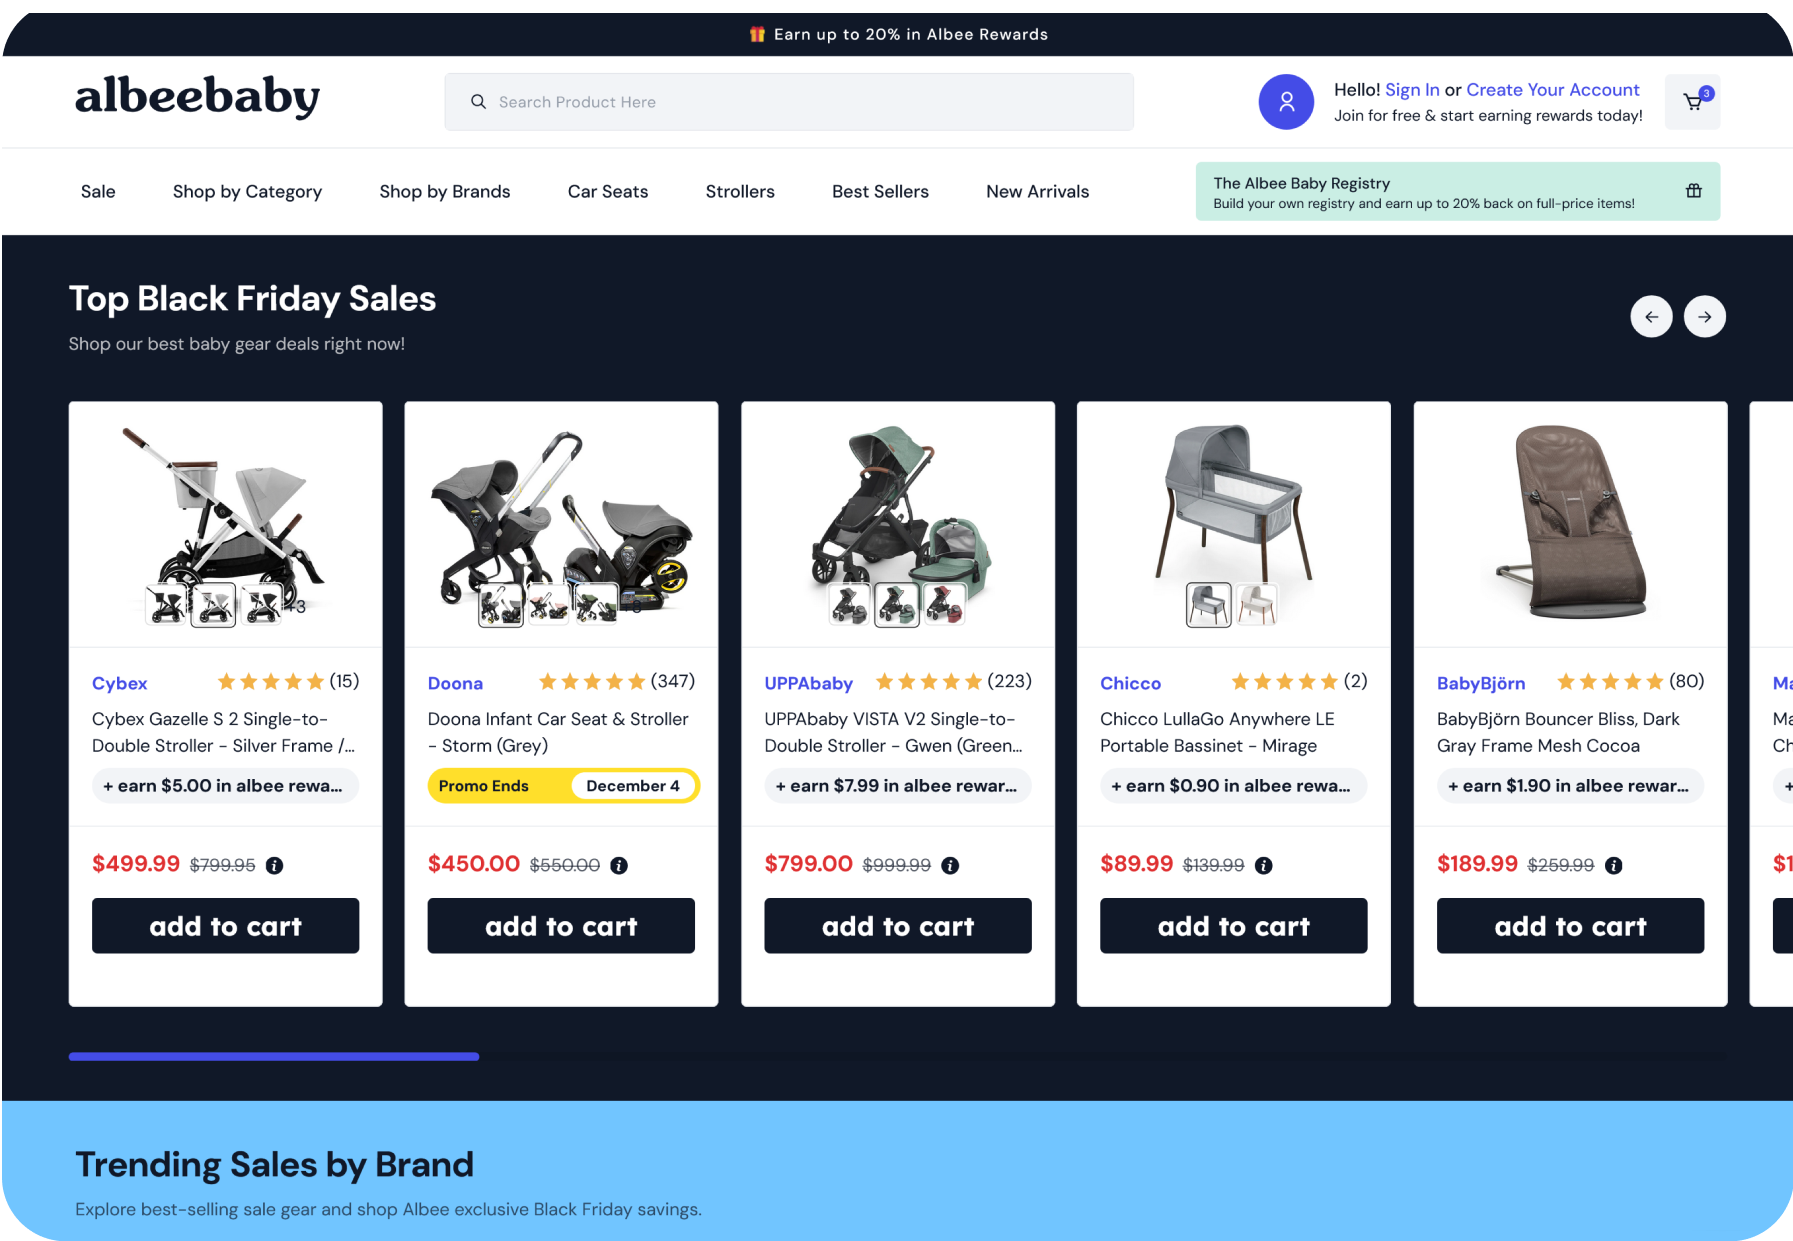Click info icon beside Doona $550.00 price

[x=619, y=866]
